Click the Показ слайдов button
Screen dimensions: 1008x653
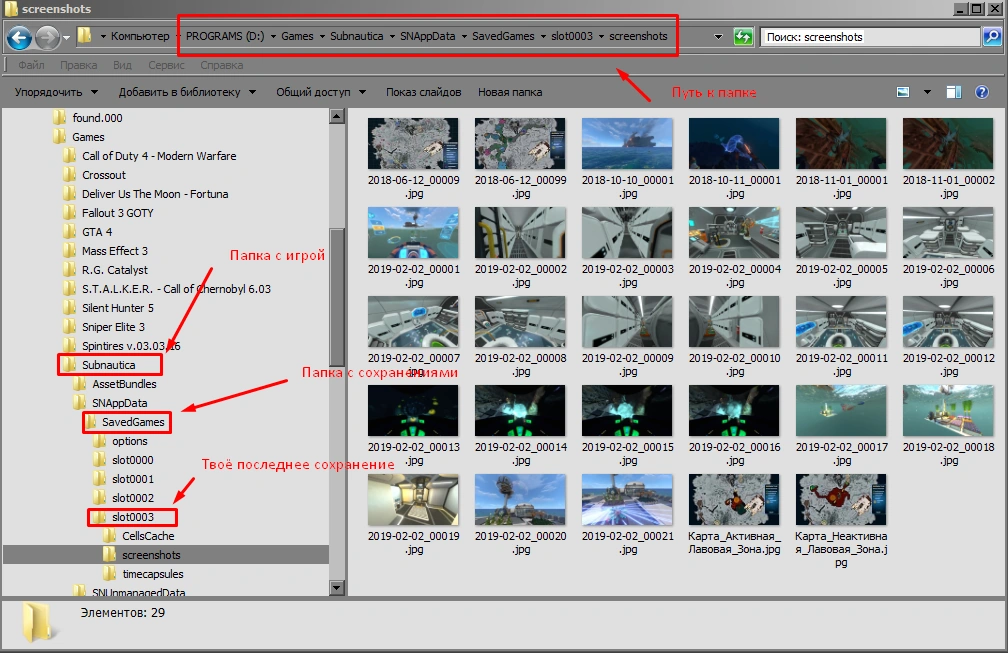tap(424, 92)
